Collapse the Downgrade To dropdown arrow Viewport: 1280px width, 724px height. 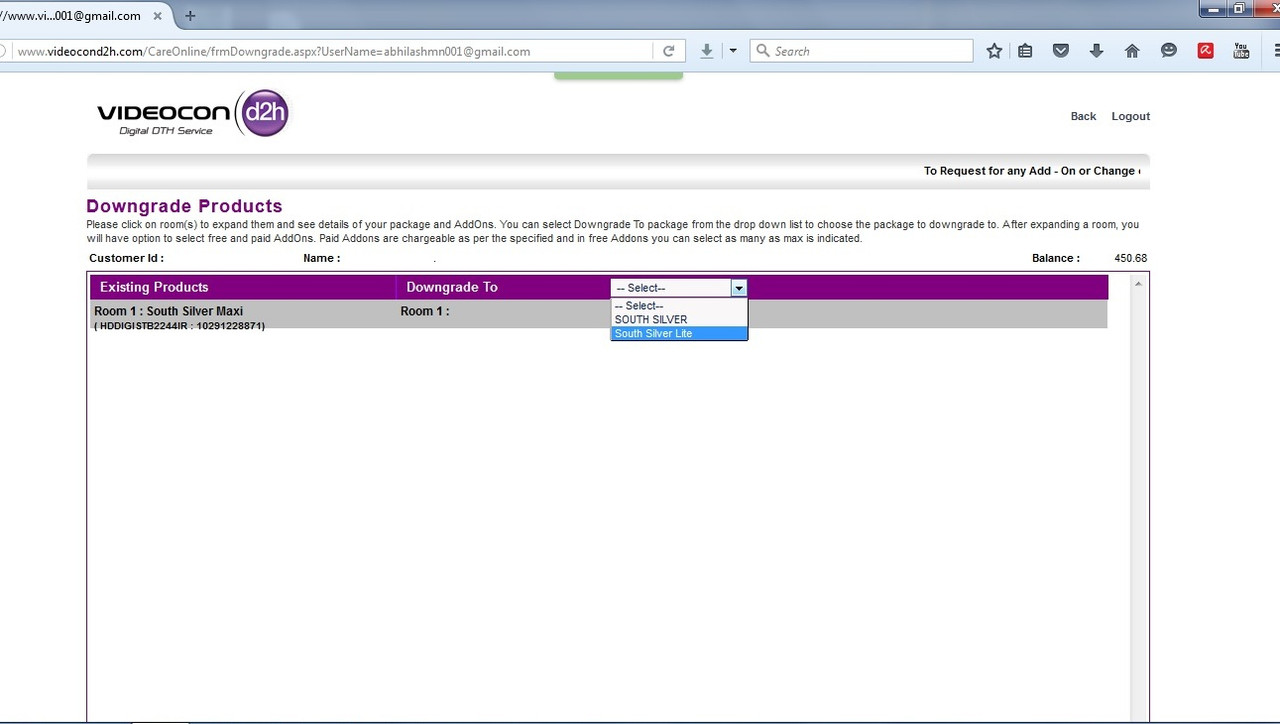pyautogui.click(x=739, y=288)
